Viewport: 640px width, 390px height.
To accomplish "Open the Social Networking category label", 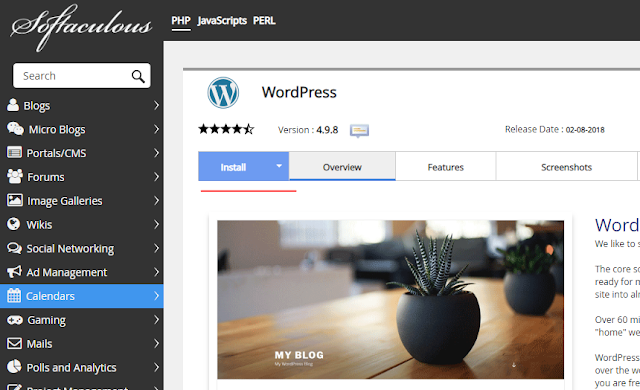I will tap(70, 248).
